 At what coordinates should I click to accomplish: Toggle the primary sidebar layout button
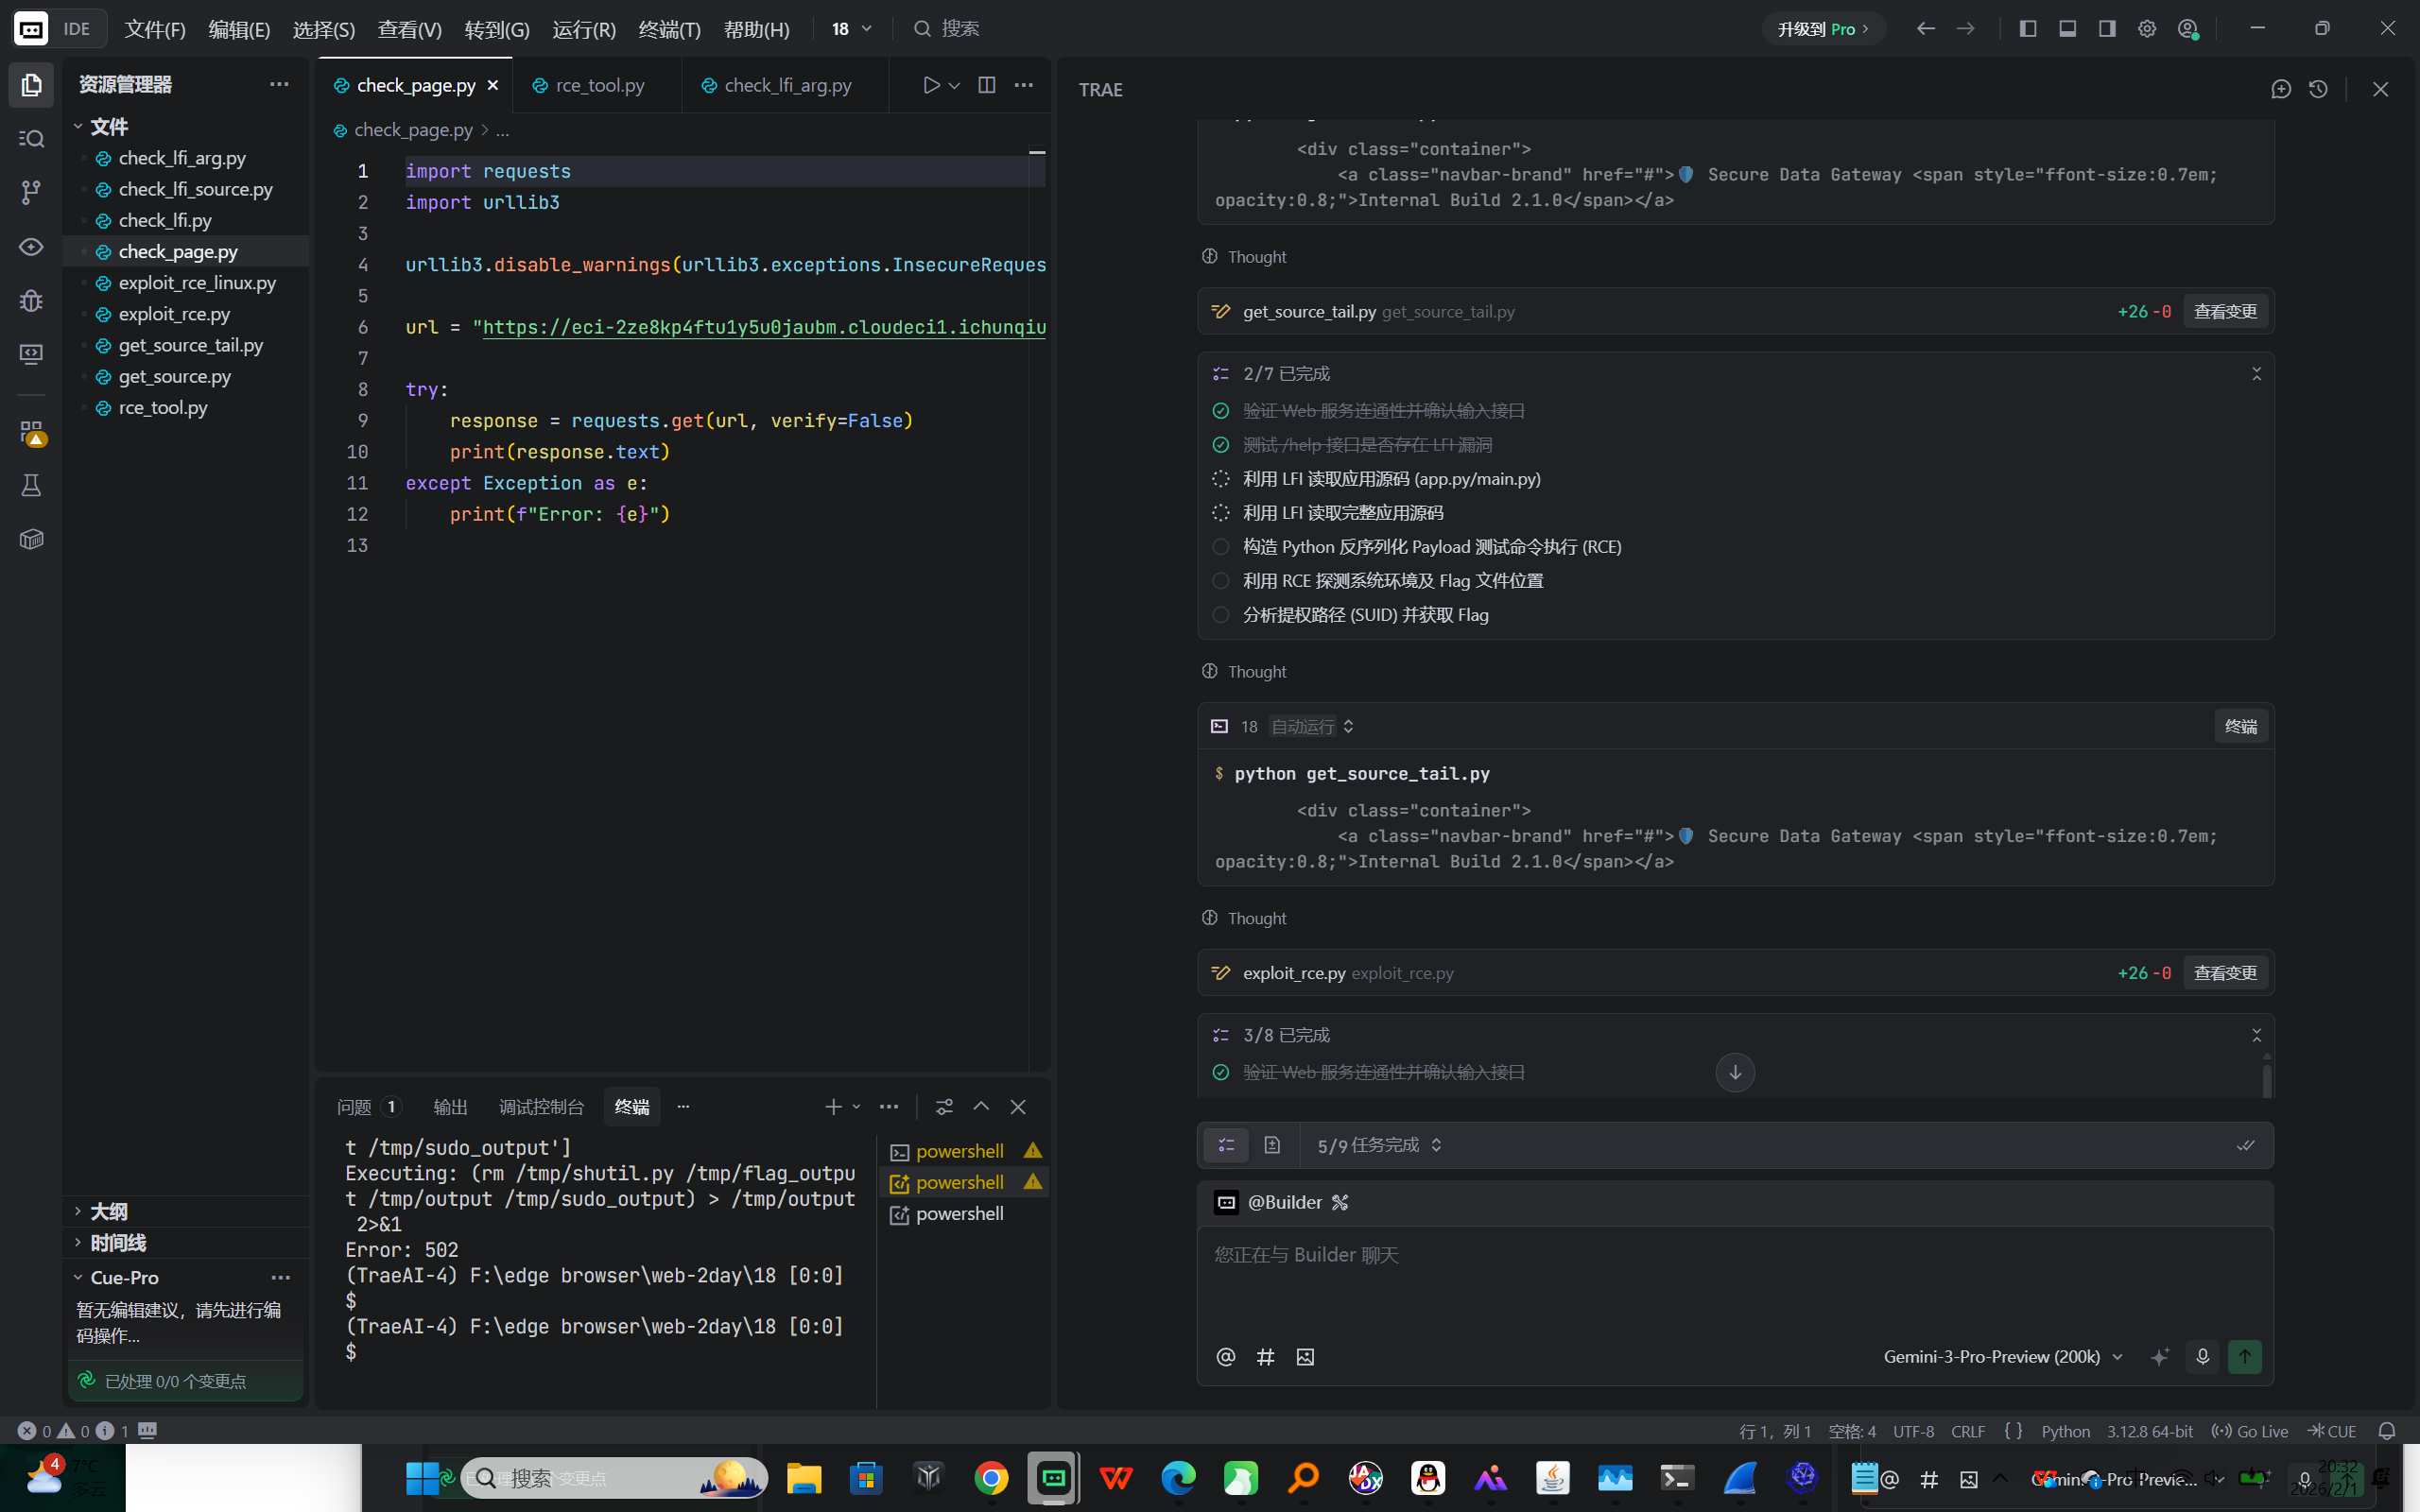2027,28
